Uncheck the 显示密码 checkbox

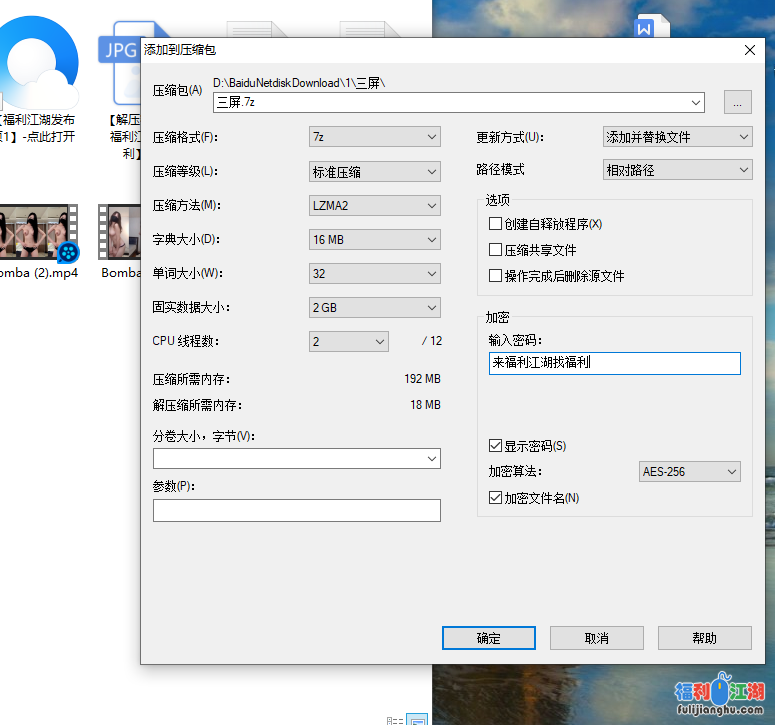tap(496, 446)
